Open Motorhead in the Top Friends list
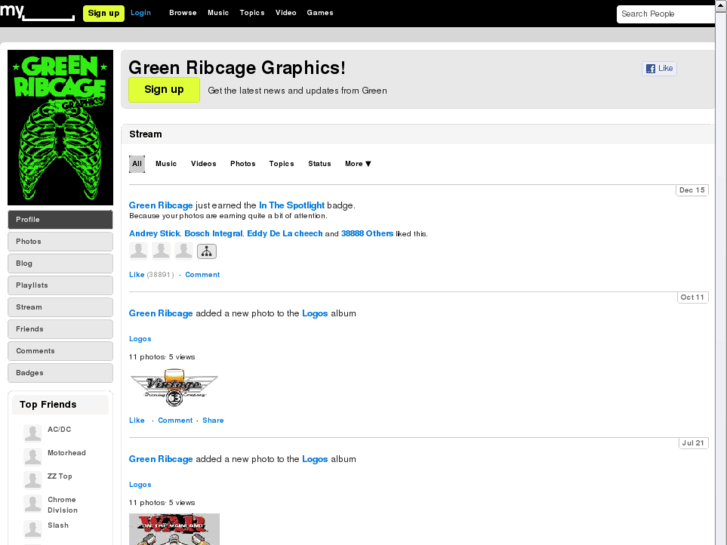The height and width of the screenshot is (545, 727). (67, 453)
